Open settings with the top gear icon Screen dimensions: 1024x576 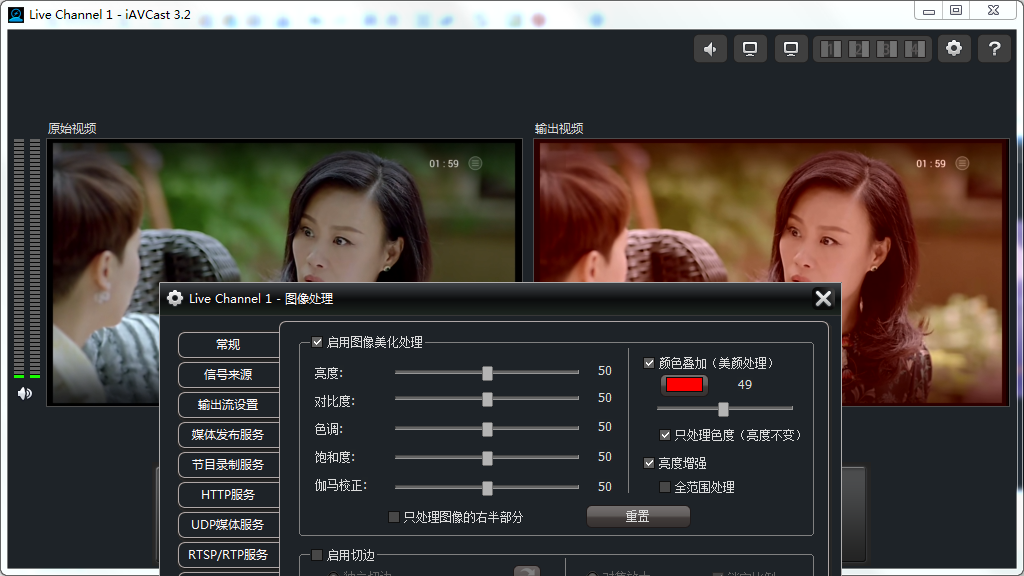point(954,49)
